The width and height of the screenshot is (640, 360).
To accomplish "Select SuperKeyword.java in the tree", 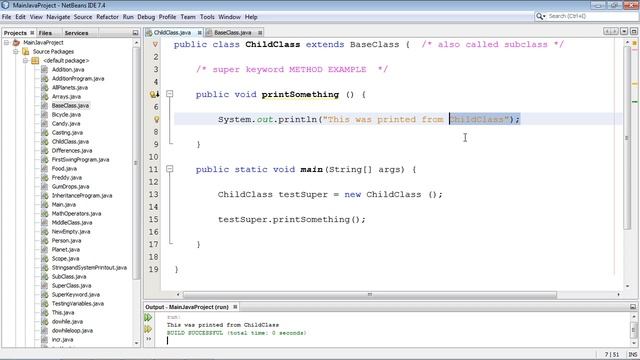I will [76, 294].
